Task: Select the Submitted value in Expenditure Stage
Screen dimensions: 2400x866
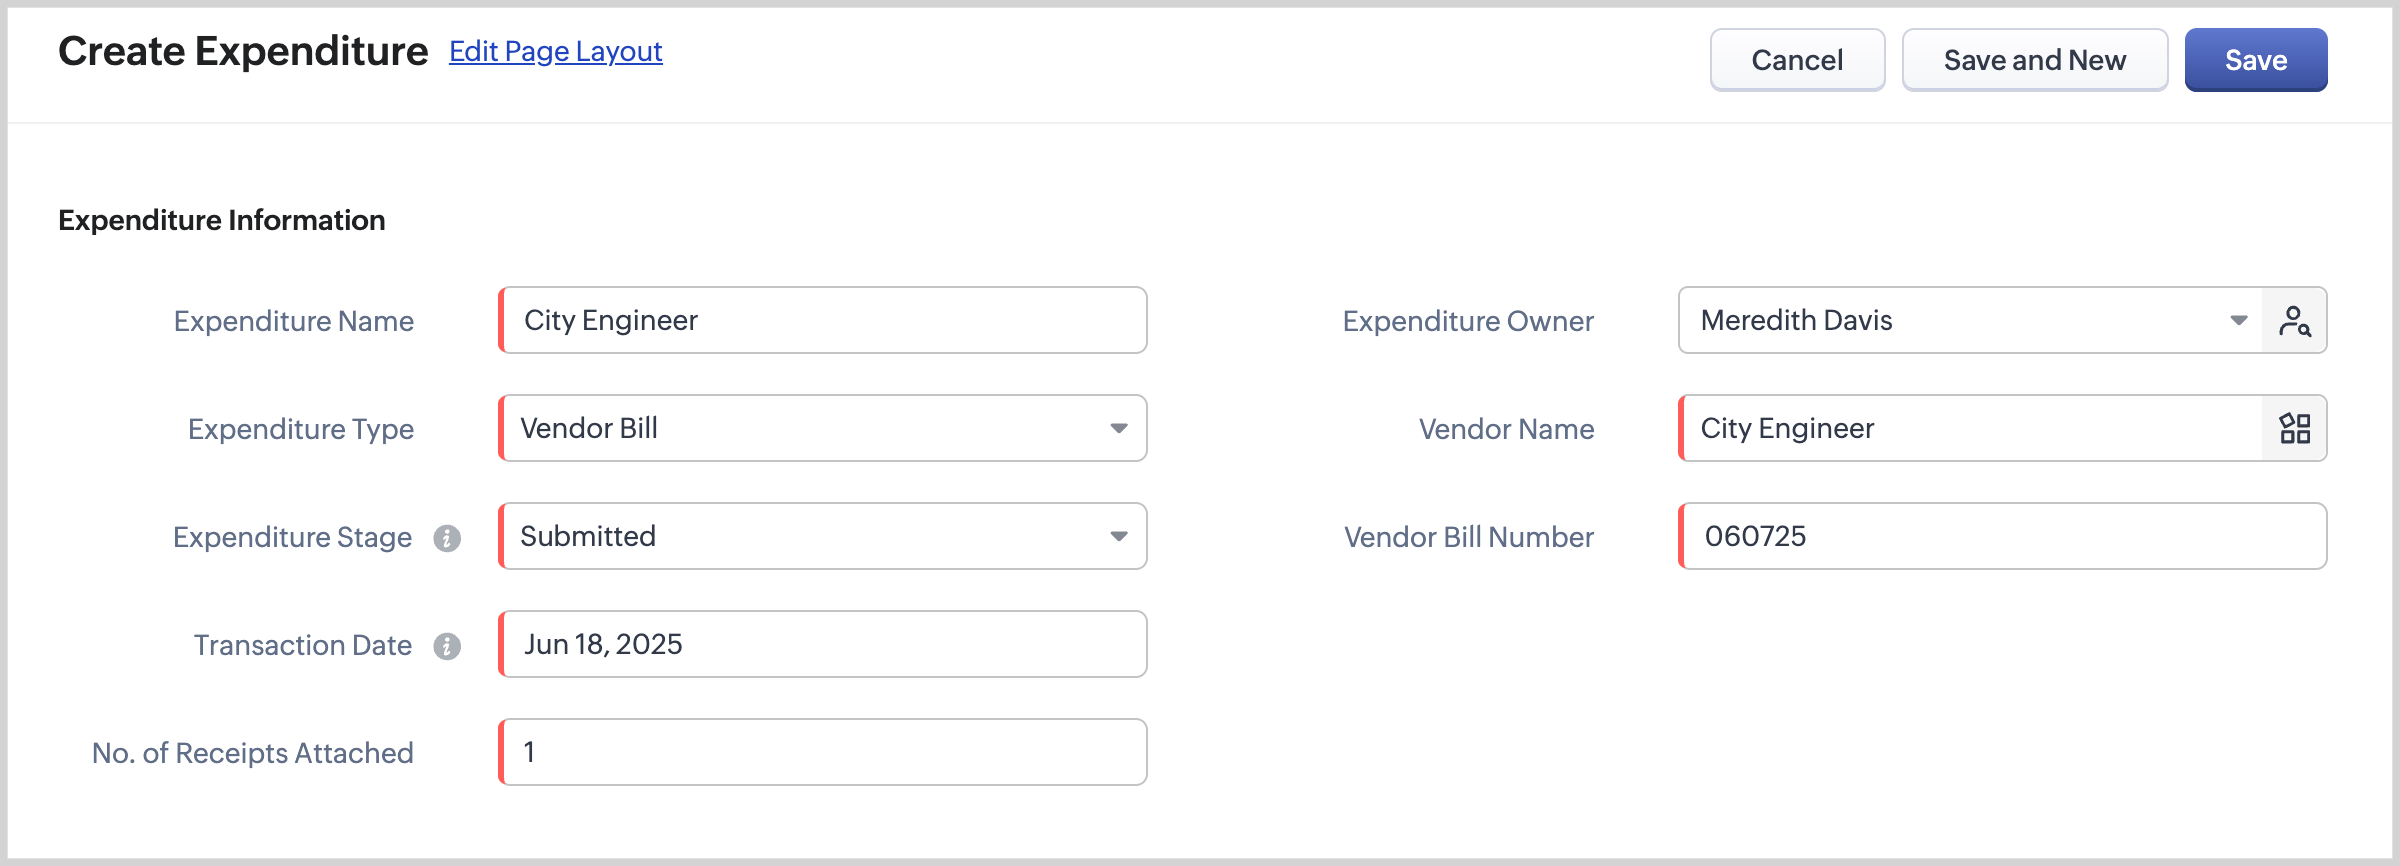Action: (x=589, y=537)
